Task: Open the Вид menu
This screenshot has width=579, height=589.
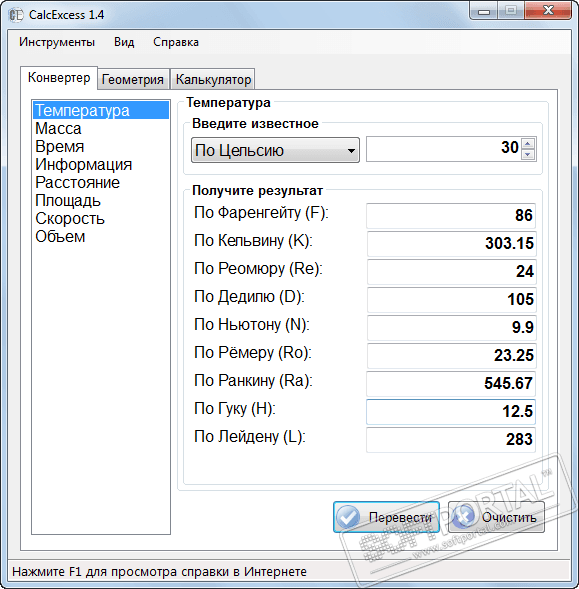Action: (x=124, y=42)
